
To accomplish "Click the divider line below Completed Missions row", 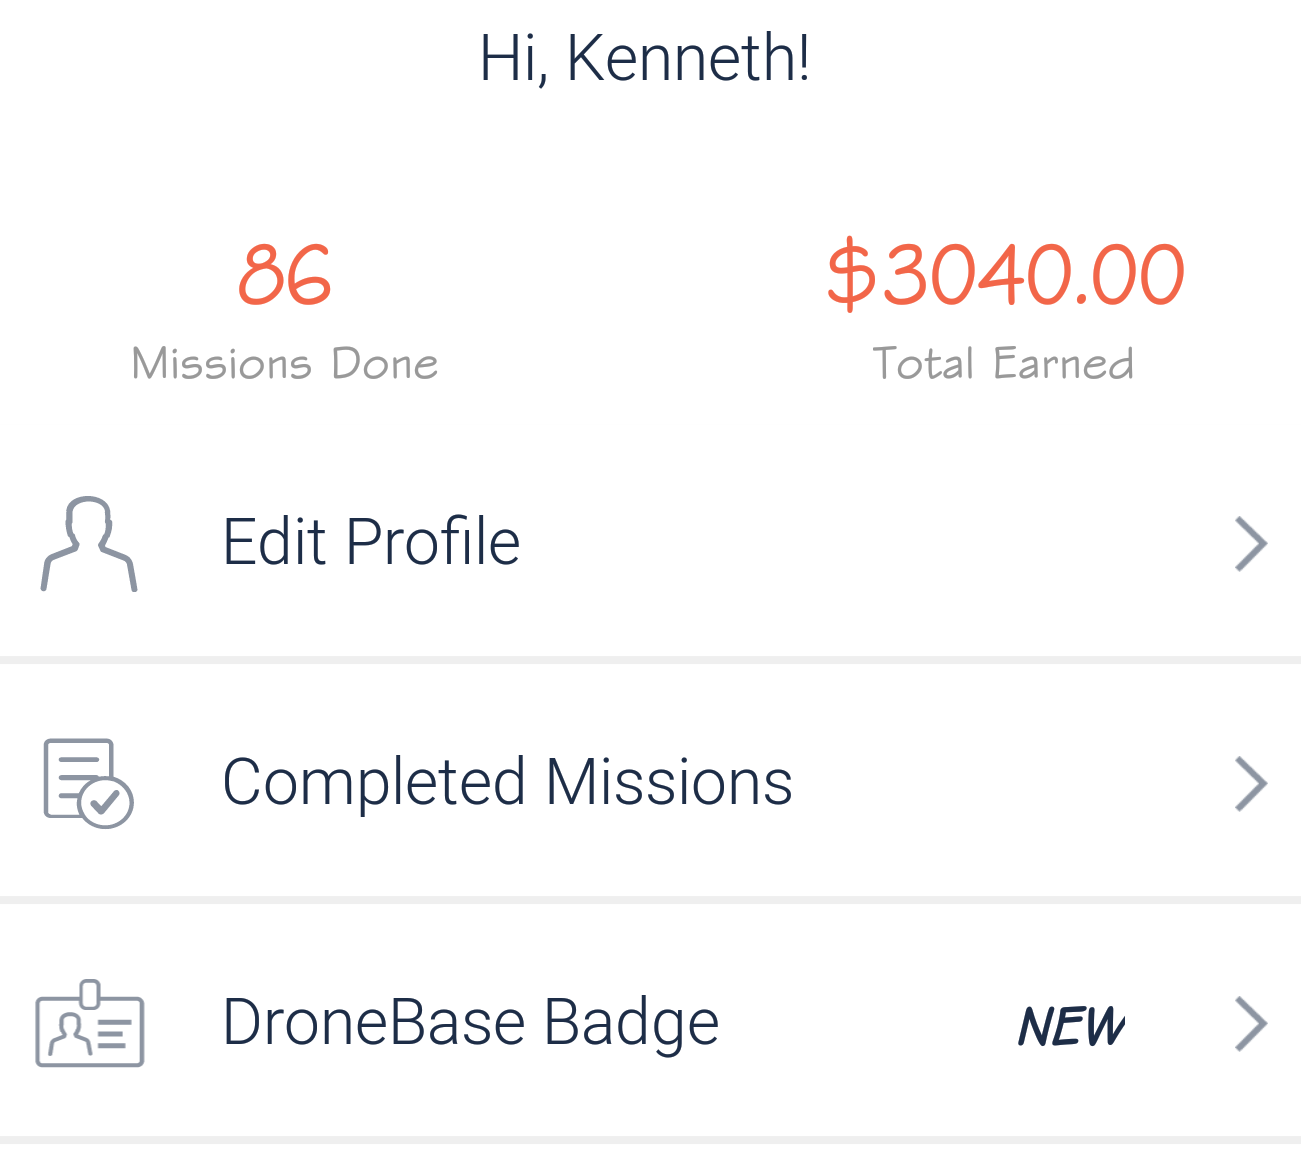I will 652,900.
